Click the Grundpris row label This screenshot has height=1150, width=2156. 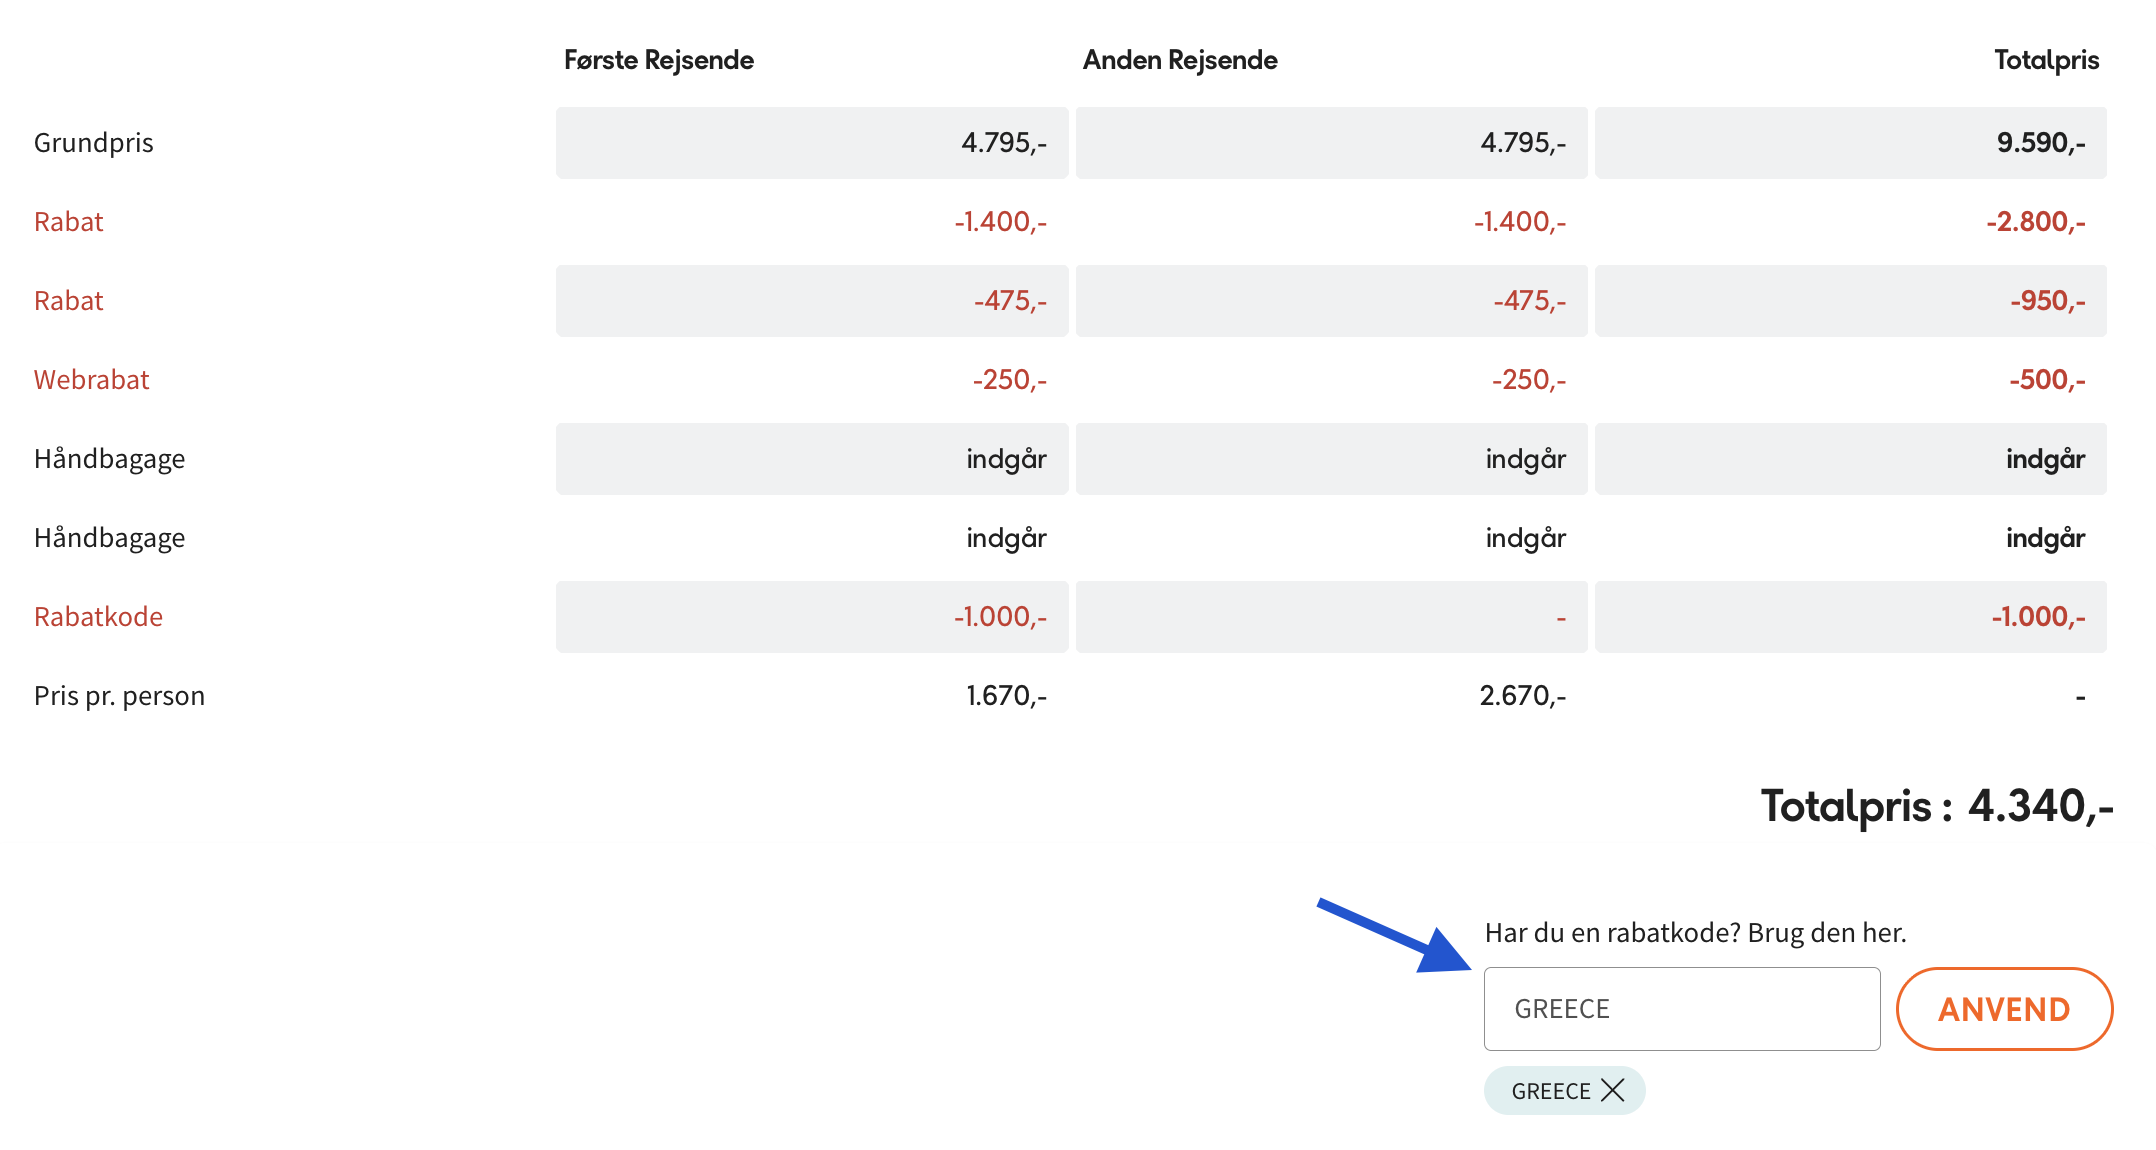[x=94, y=143]
